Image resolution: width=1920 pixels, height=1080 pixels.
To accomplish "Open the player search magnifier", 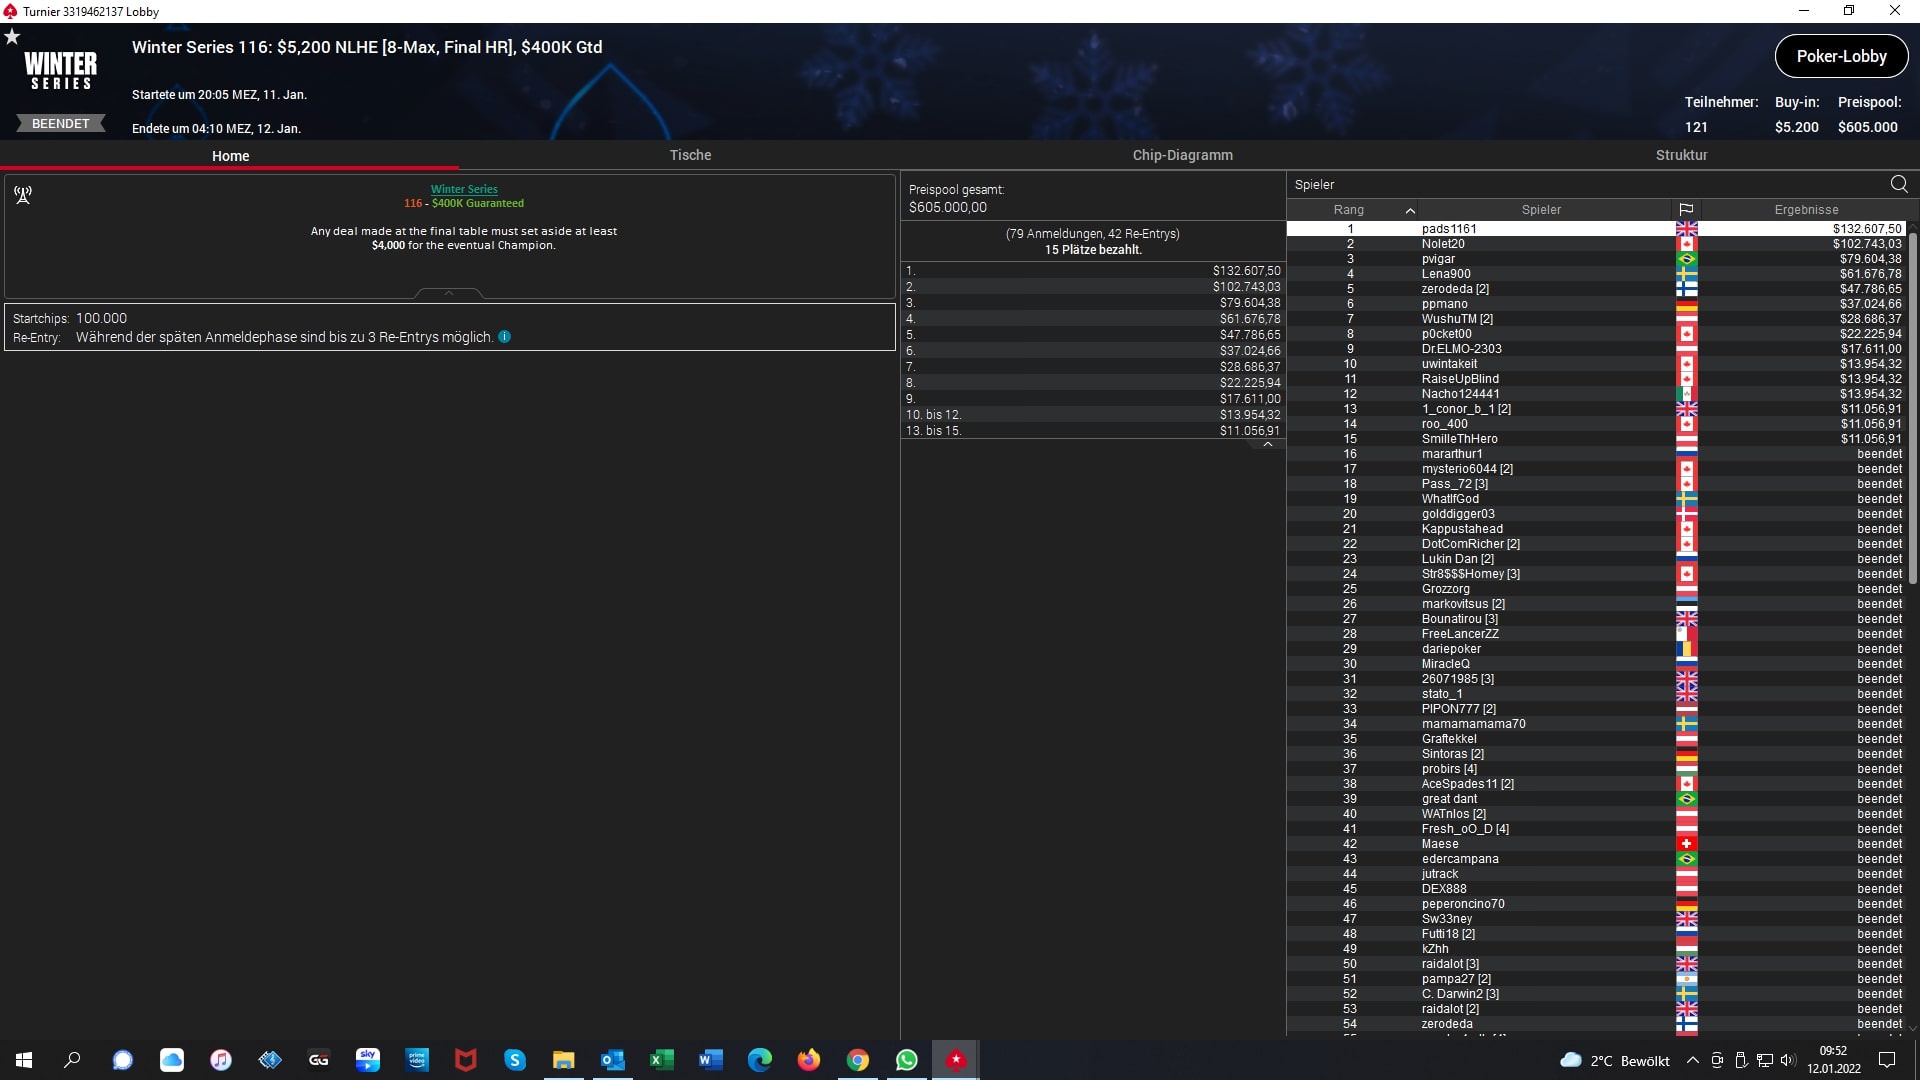I will tap(1899, 184).
